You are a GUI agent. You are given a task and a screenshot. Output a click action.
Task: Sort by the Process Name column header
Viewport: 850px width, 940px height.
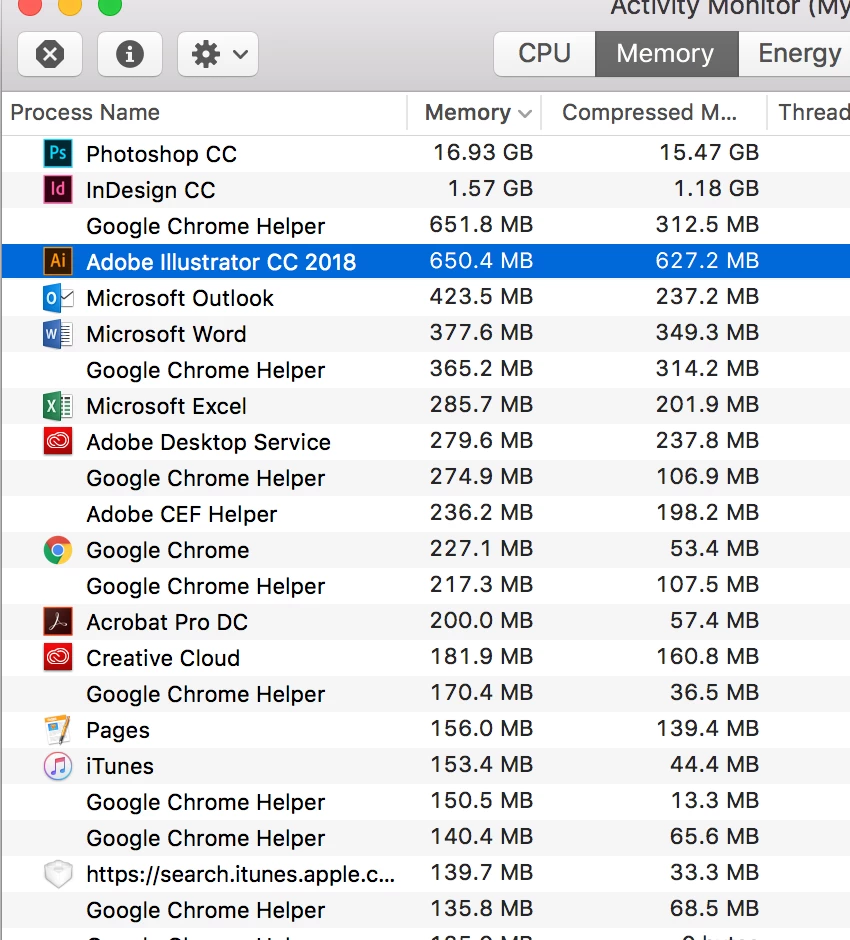85,113
